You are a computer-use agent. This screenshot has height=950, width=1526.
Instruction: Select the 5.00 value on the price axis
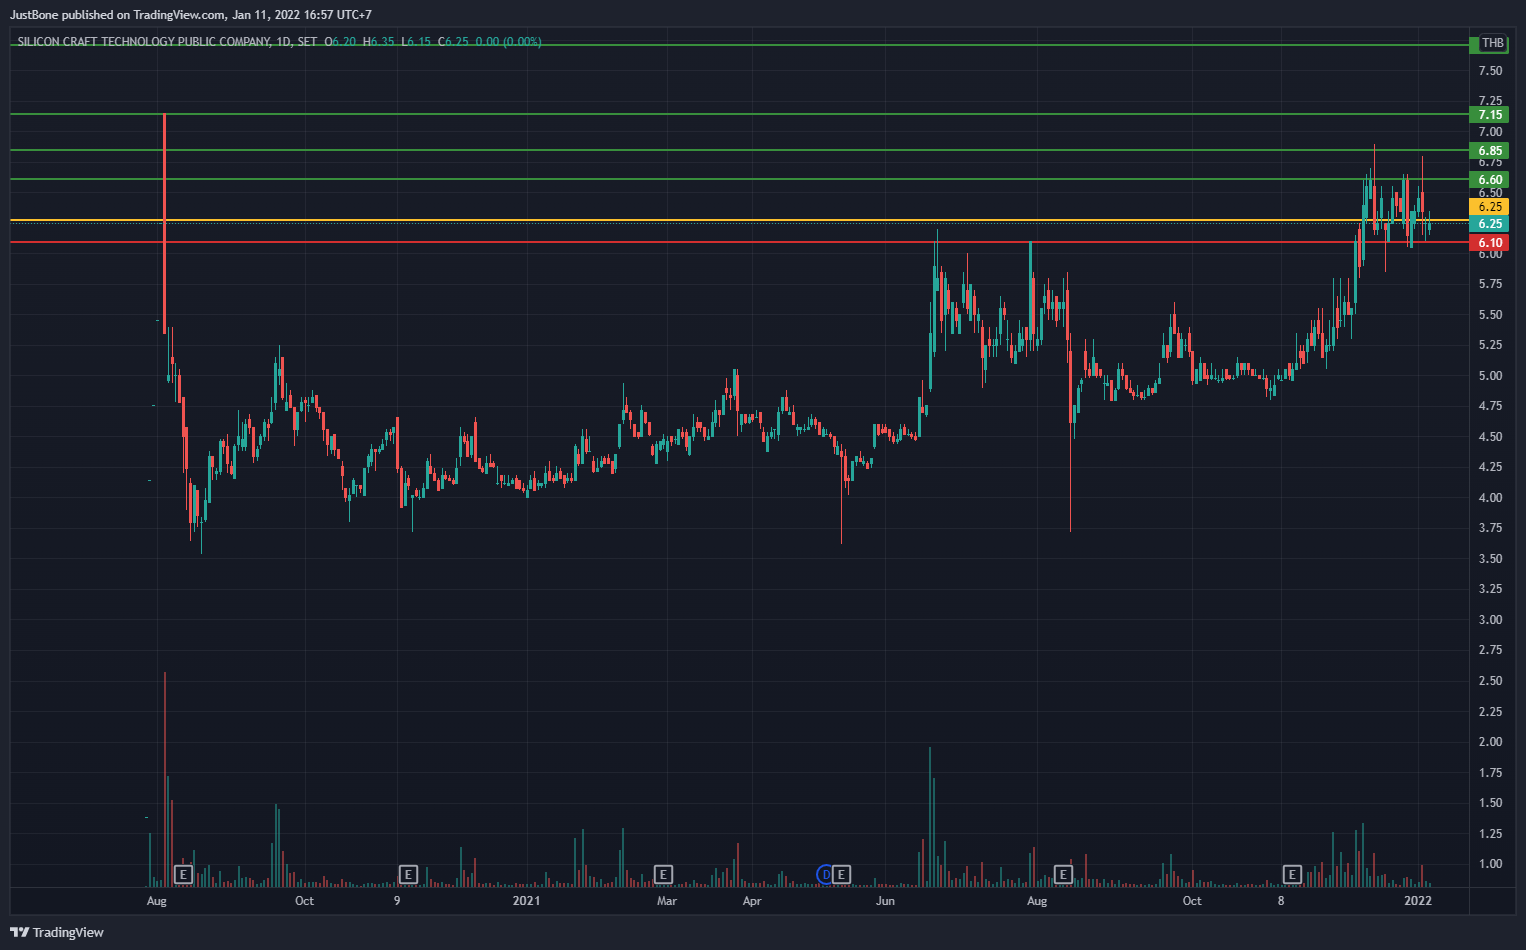(1490, 376)
